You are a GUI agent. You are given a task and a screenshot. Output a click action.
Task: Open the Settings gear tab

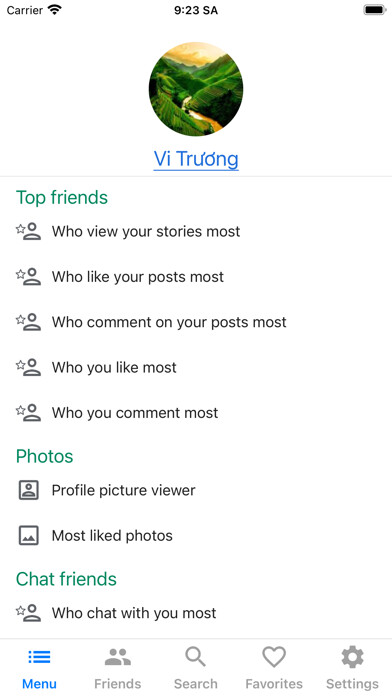click(x=352, y=667)
